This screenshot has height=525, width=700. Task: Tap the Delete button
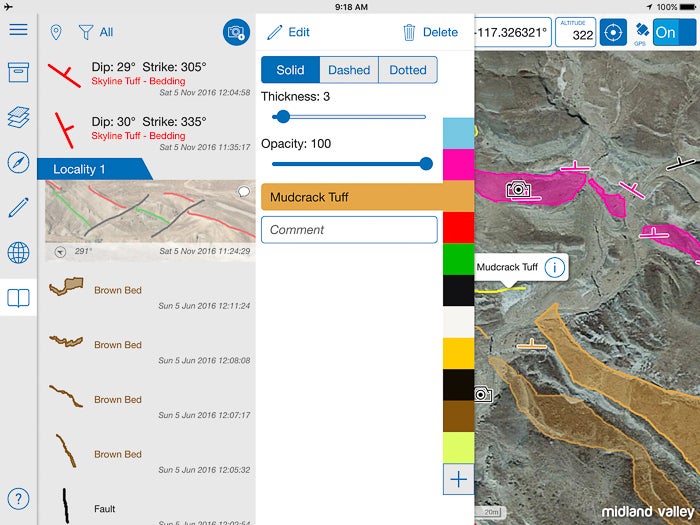[430, 32]
